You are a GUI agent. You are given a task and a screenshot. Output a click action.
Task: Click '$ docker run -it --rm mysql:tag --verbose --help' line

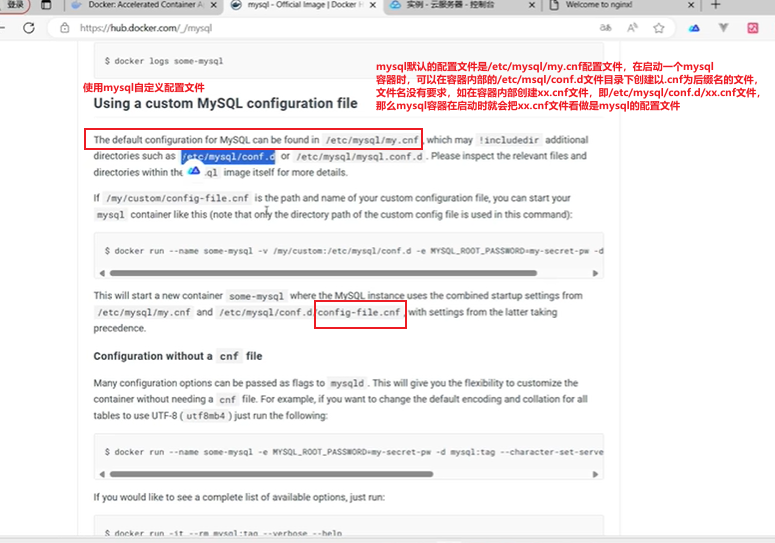tap(223, 534)
